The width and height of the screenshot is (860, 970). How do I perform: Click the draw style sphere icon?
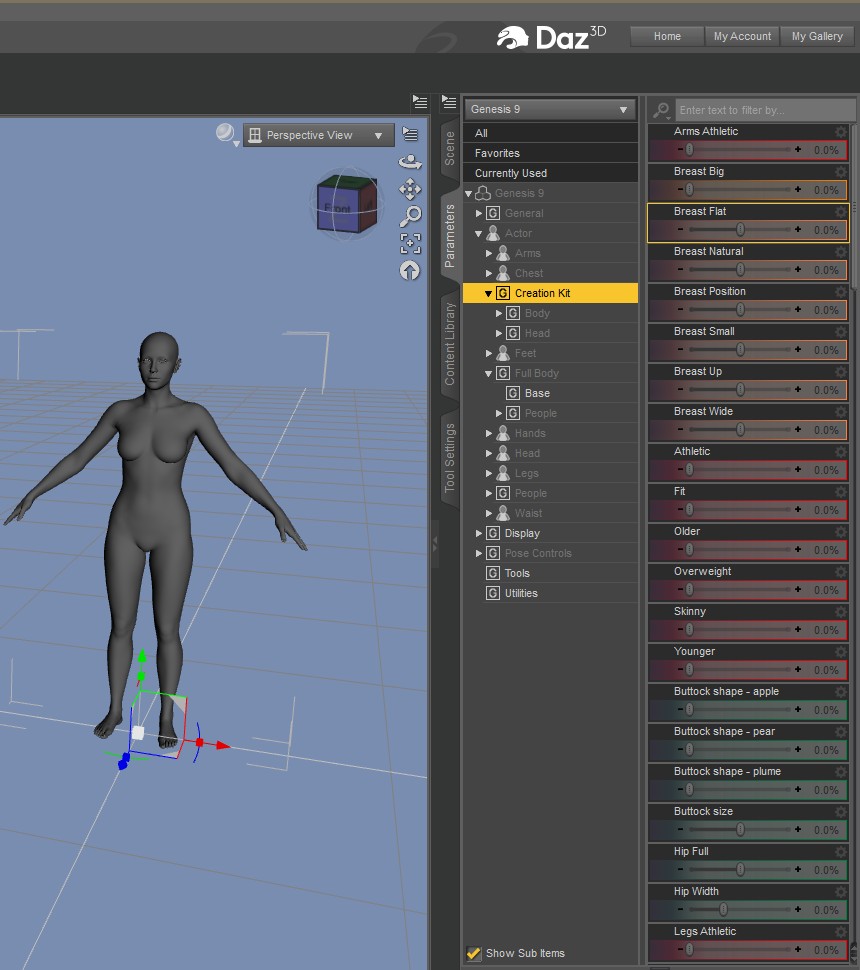coord(226,134)
